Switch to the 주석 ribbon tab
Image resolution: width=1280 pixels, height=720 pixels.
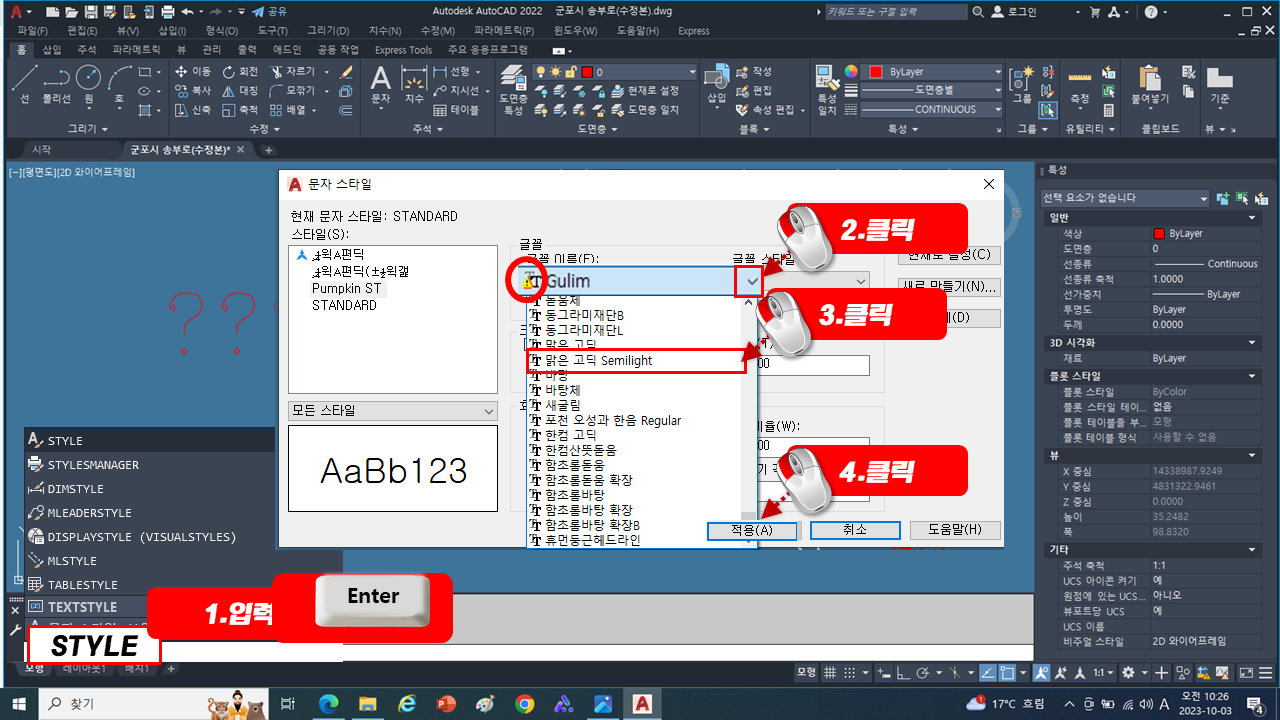(x=86, y=49)
